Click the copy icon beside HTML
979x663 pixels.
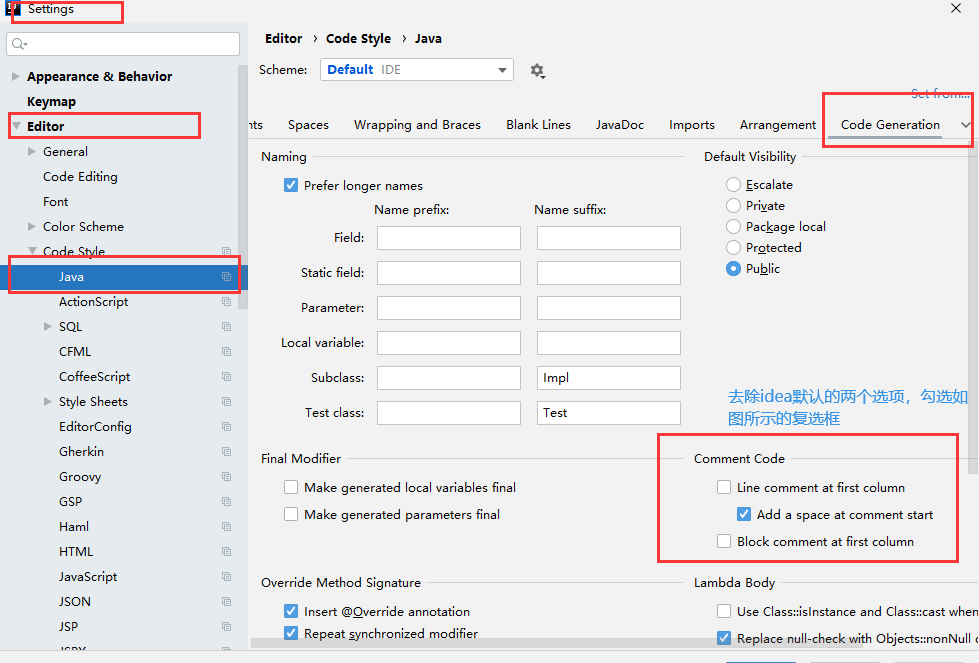click(227, 551)
